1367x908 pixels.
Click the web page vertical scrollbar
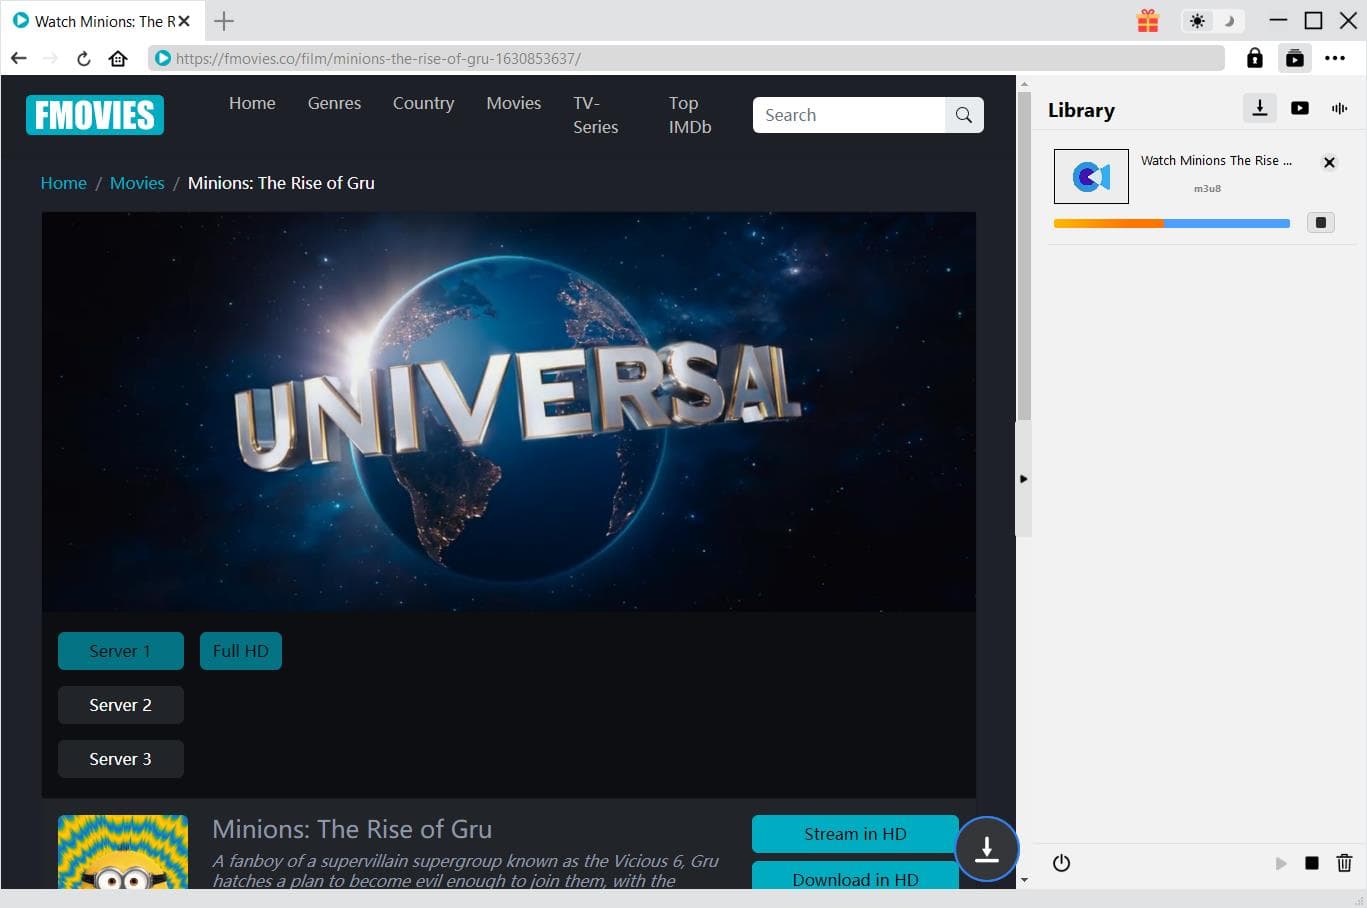pyautogui.click(x=1024, y=255)
